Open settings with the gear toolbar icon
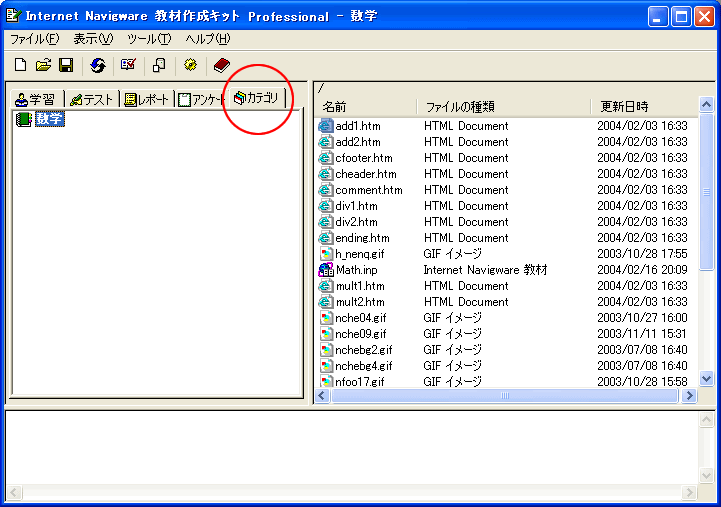This screenshot has height=507, width=721. pyautogui.click(x=190, y=65)
